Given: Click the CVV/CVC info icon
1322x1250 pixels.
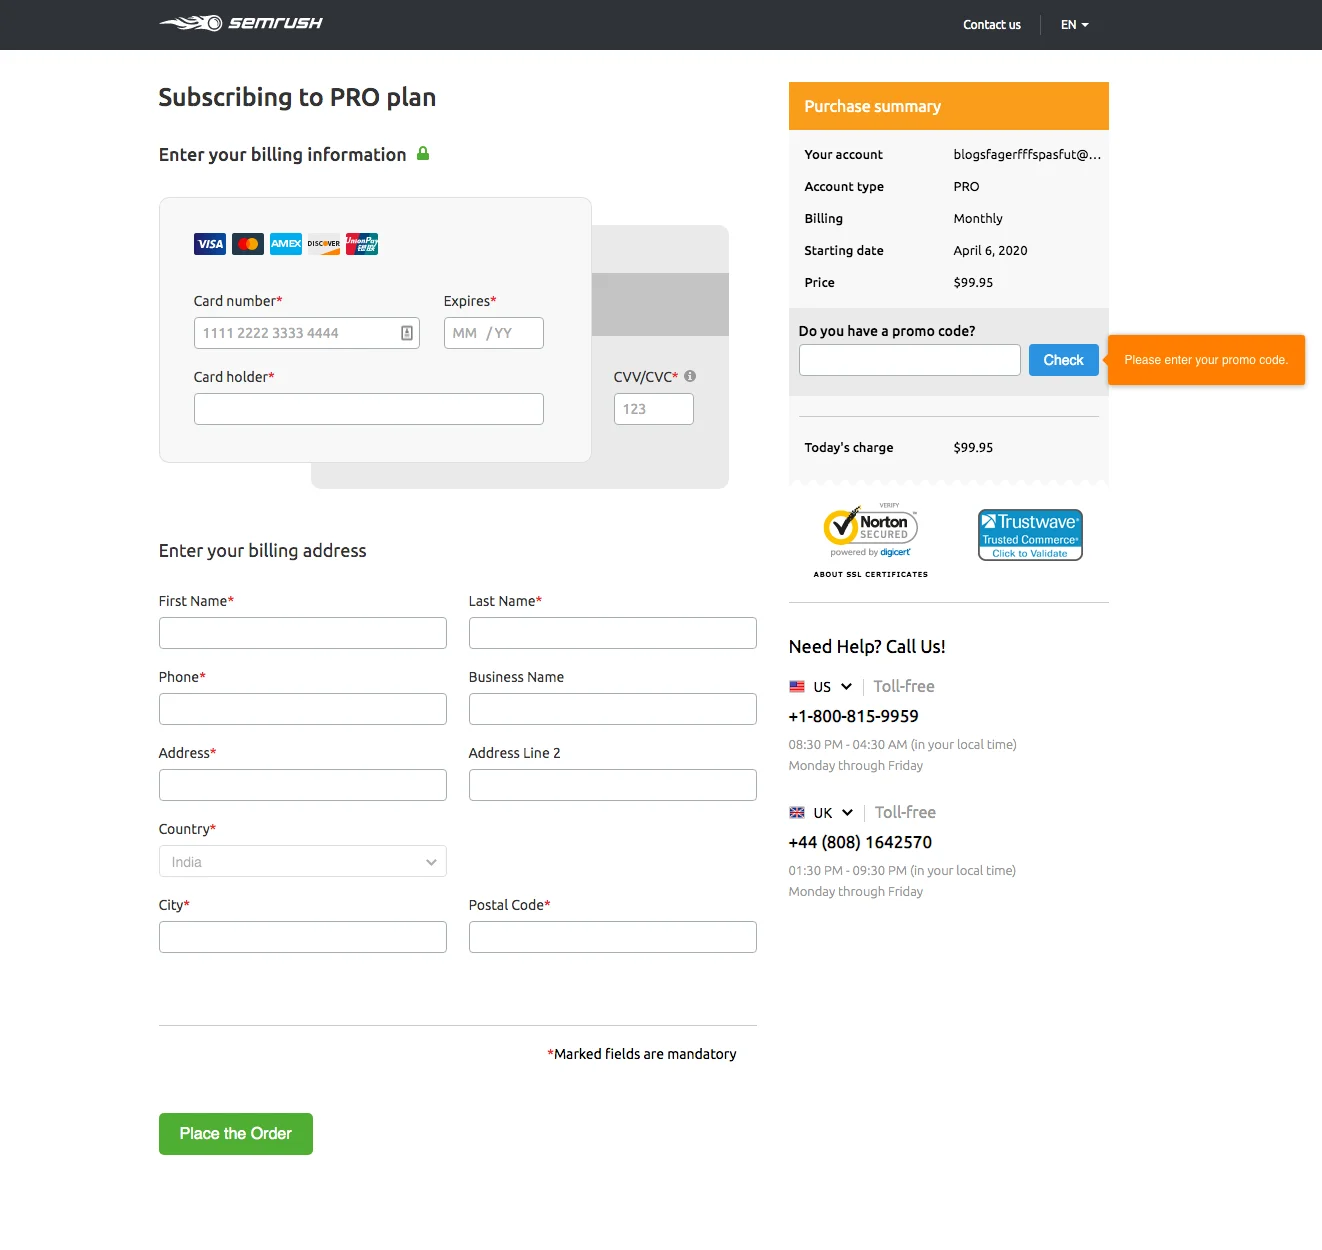Looking at the screenshot, I should [x=690, y=376].
